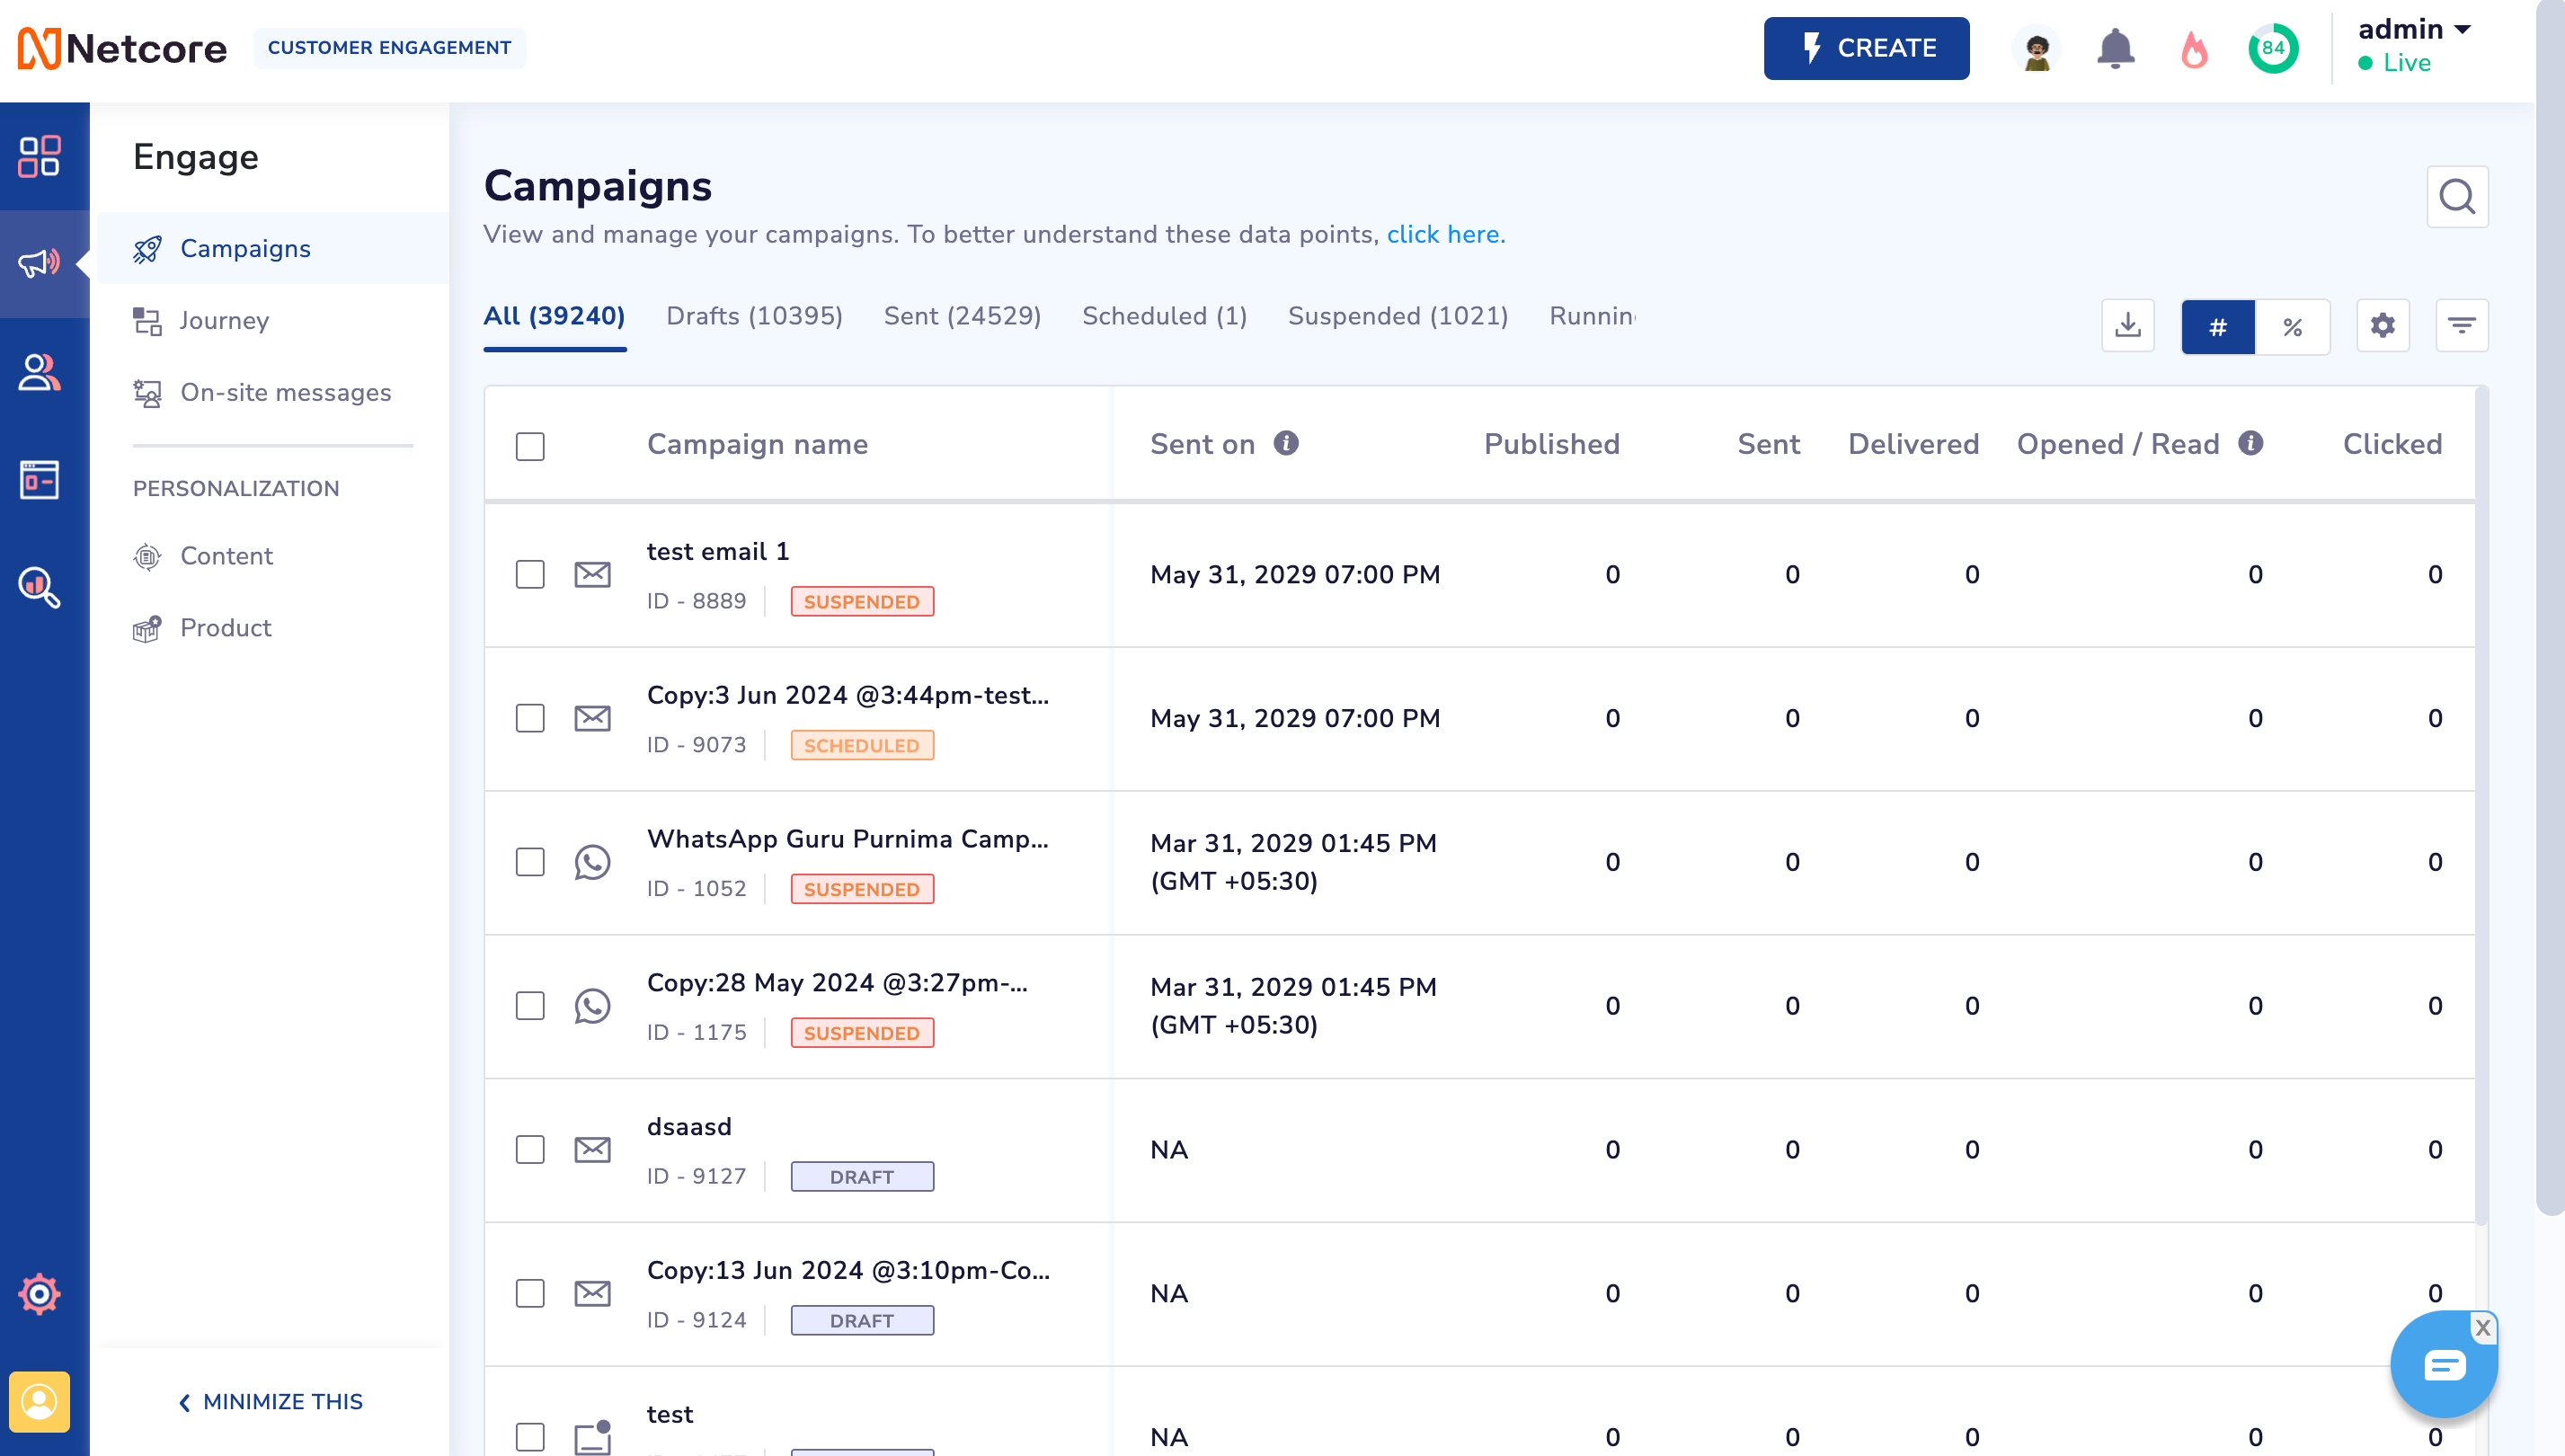2565x1456 pixels.
Task: Close the chat widget with X
Action: tap(2482, 1328)
